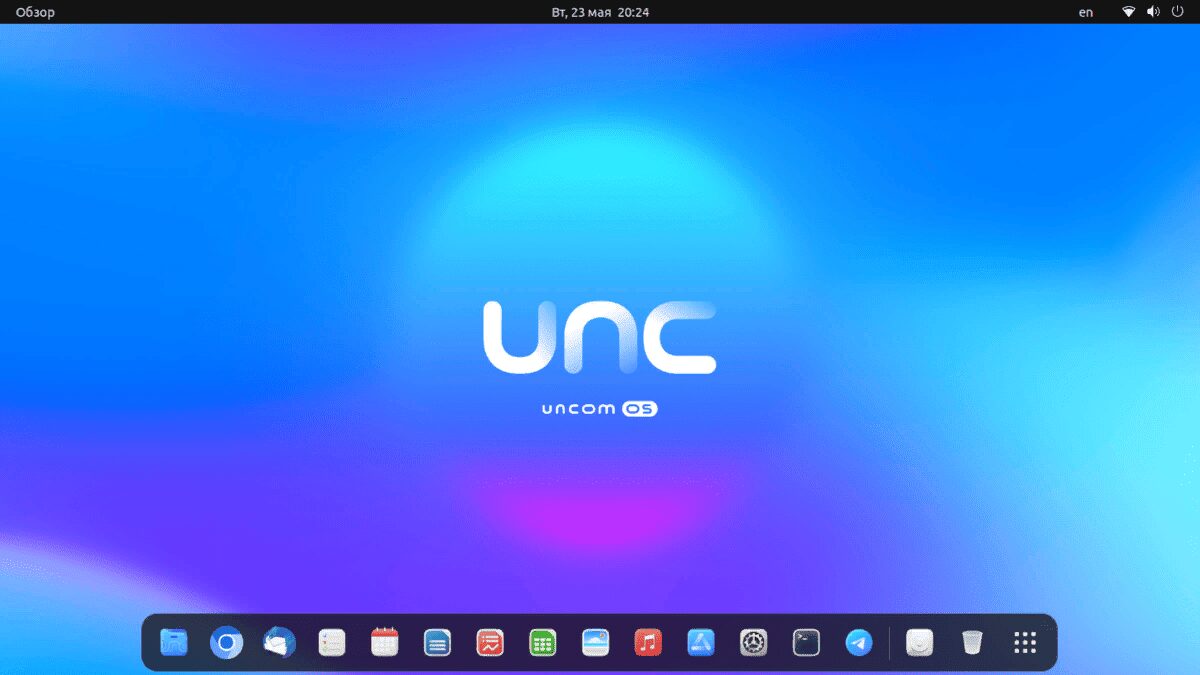Open the notes application
The image size is (1200, 675).
coord(330,643)
